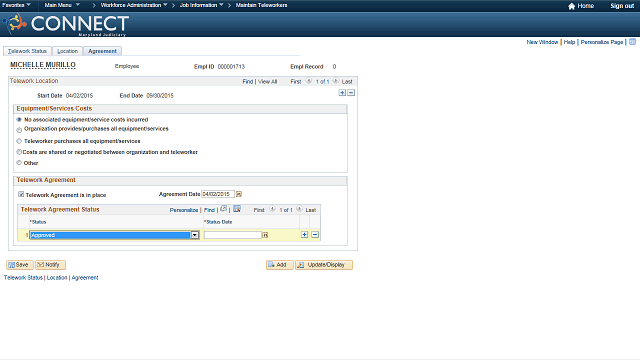Show previous Telework Location row arrow
The image size is (640, 360).
tap(309, 81)
